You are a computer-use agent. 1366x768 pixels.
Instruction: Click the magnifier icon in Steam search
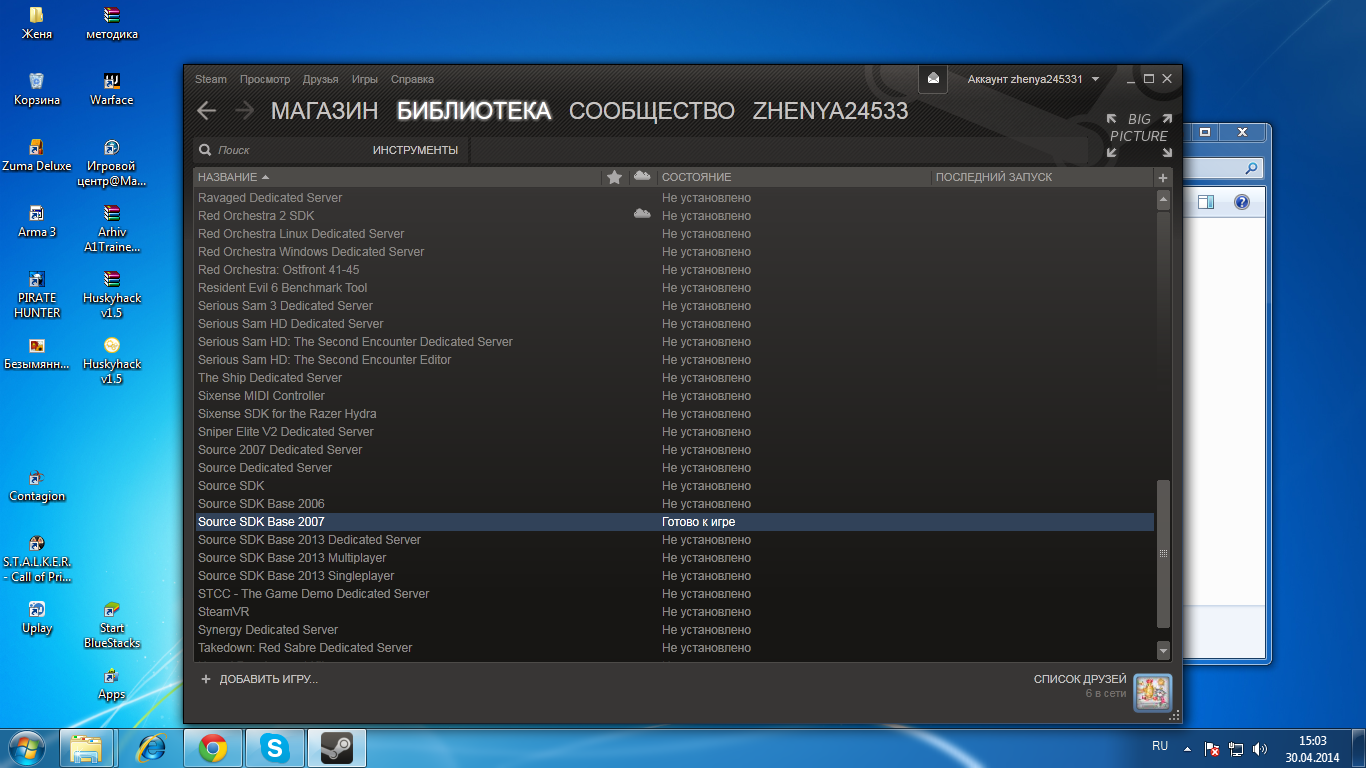pos(205,150)
